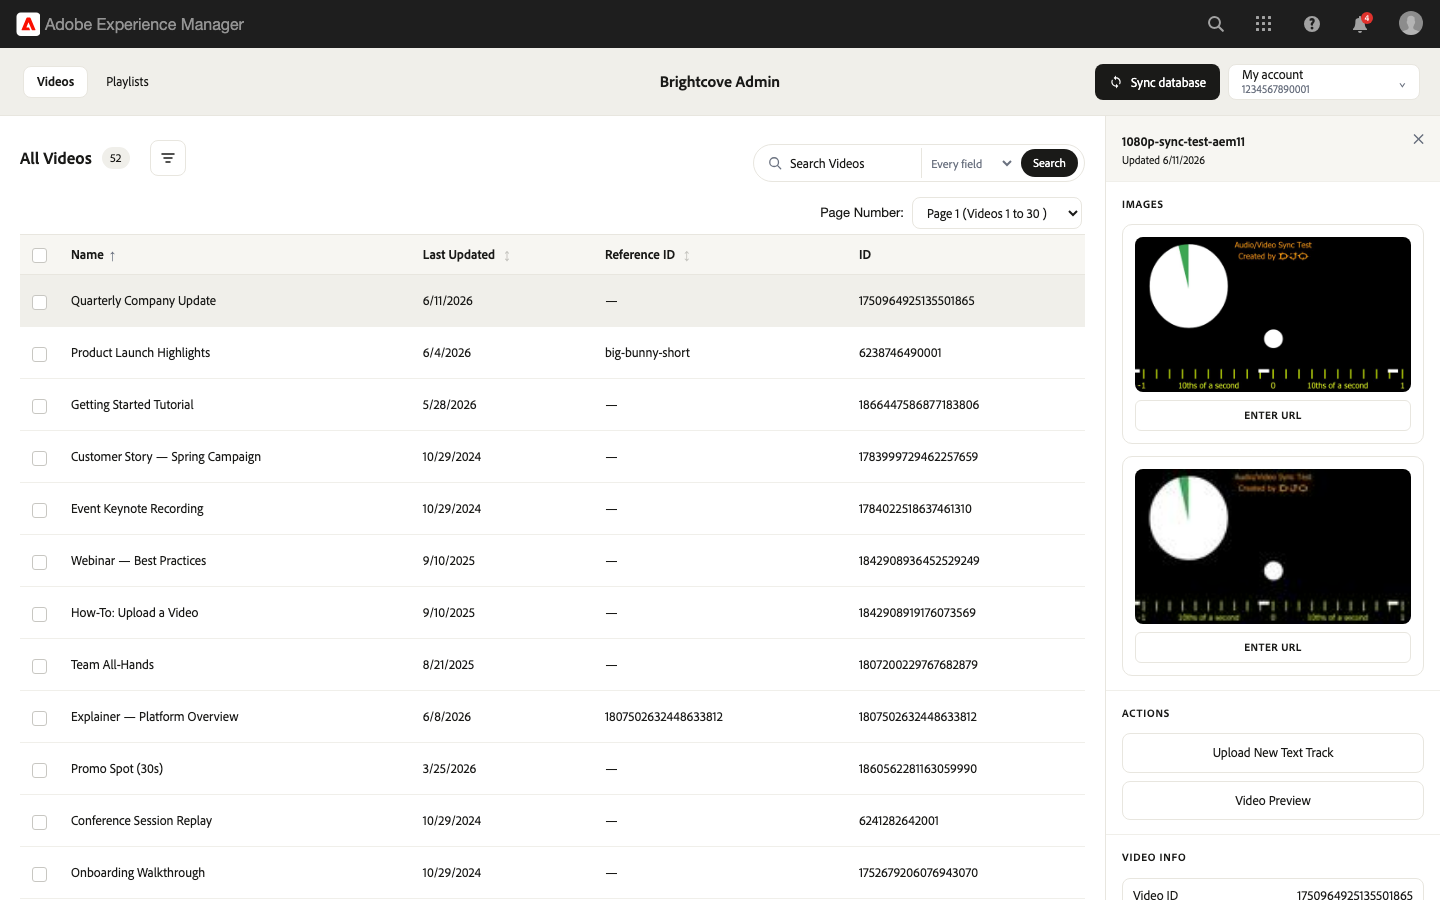The image size is (1440, 900).
Task: Click the first sync test thumbnail image
Action: point(1273,314)
